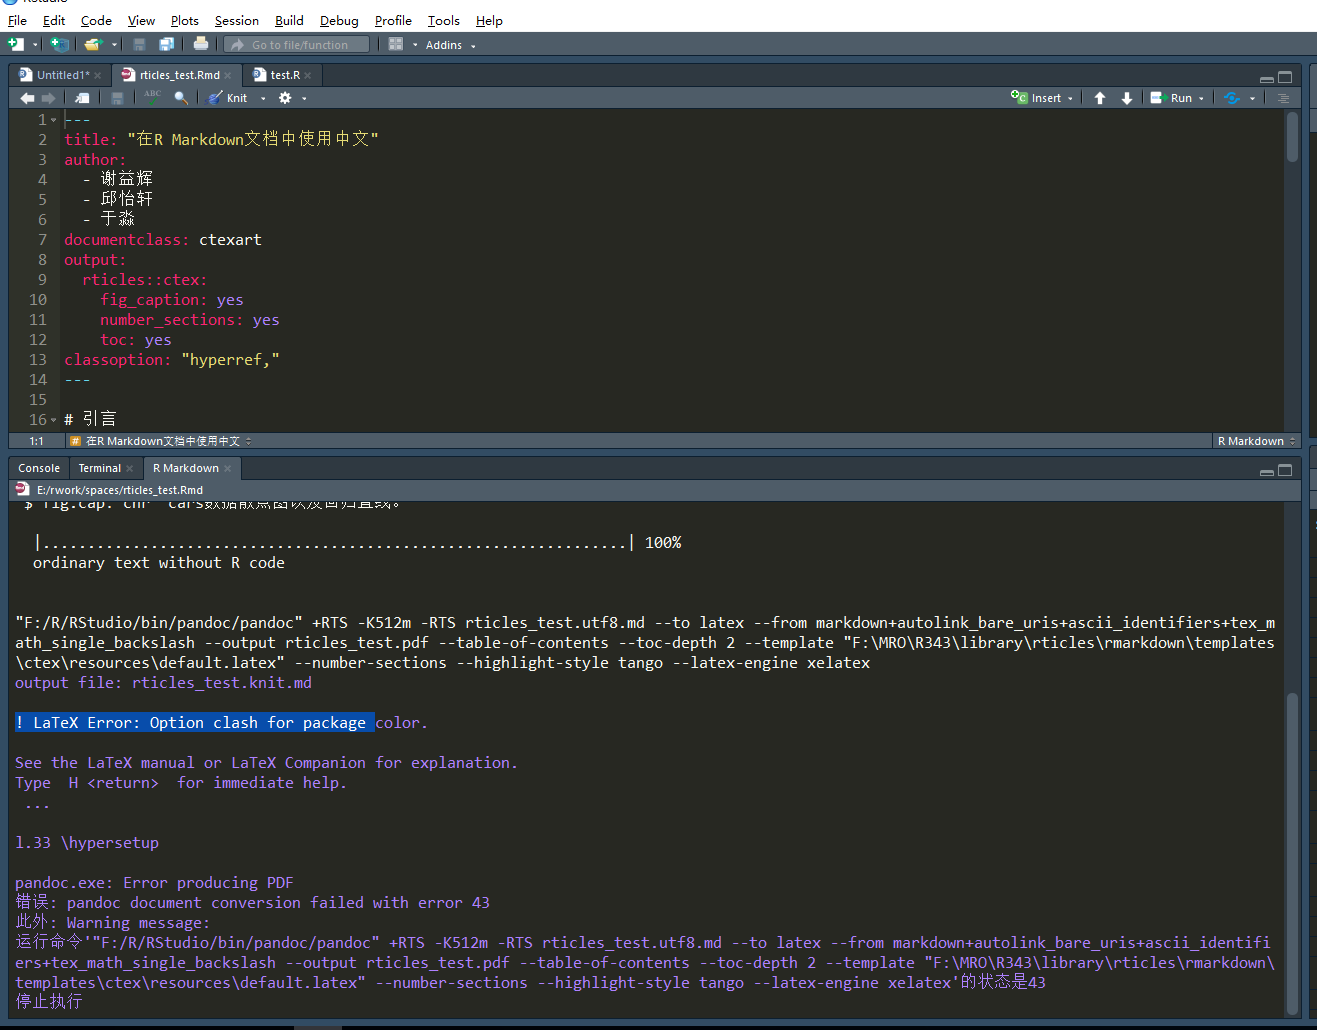The image size is (1317, 1030).
Task: Click the editor Save document icon
Action: (x=117, y=98)
